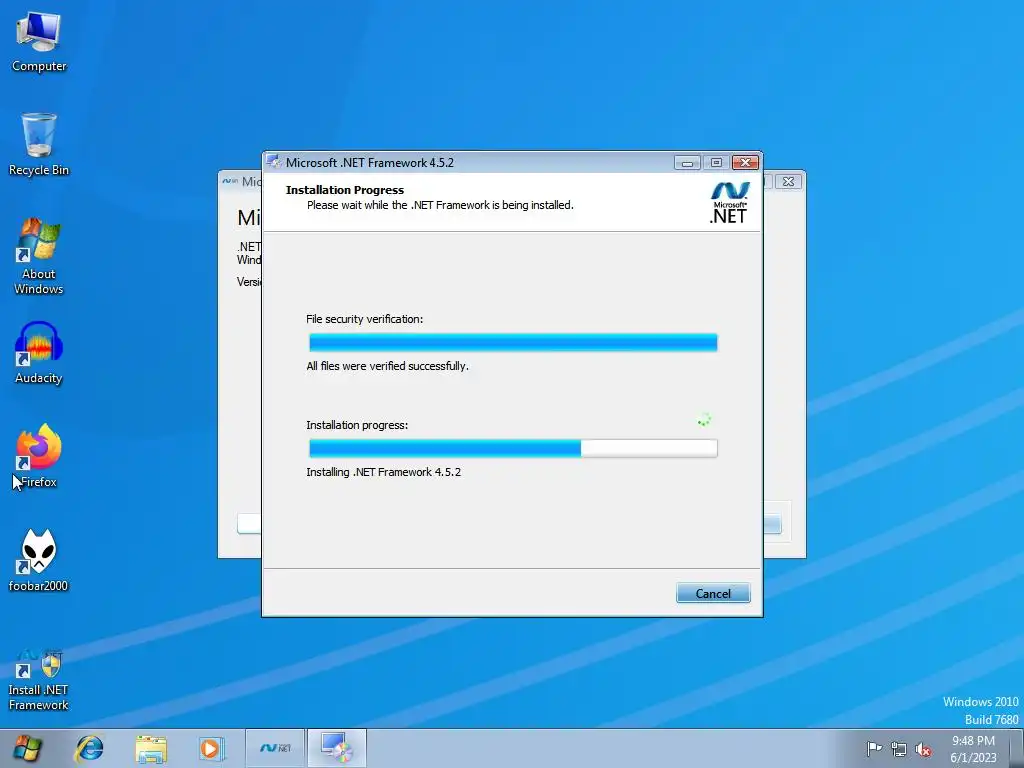Screen dimensions: 1024x768
Task: Select the Audacity desktop shortcut
Action: point(39,353)
